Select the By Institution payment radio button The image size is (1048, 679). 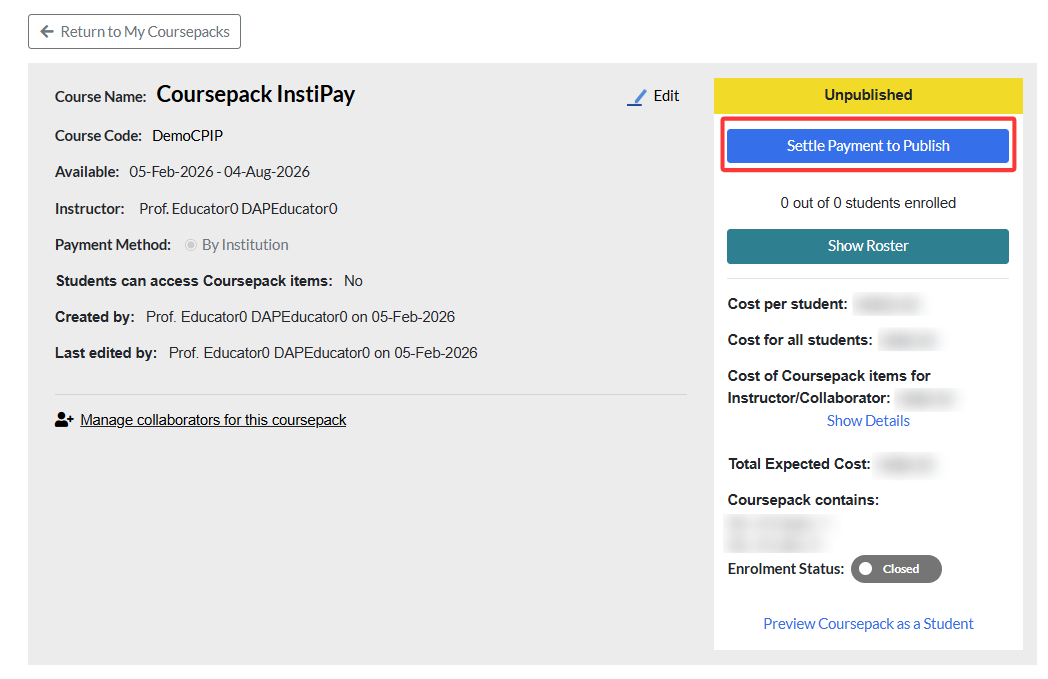pyautogui.click(x=190, y=245)
